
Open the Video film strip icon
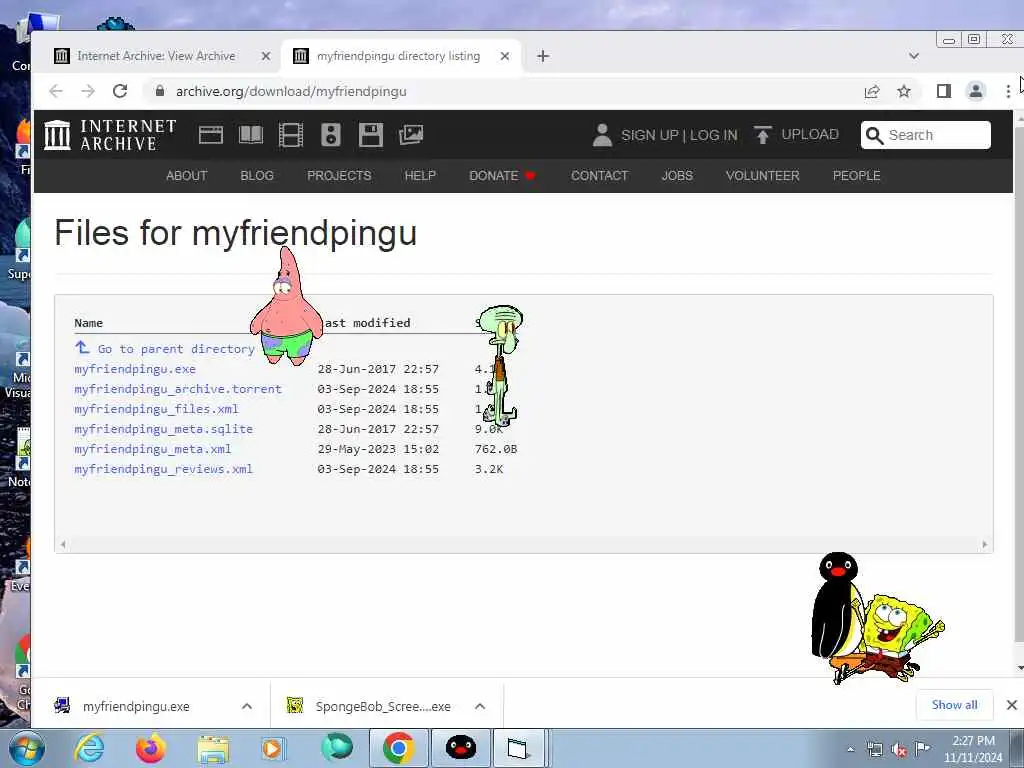291,135
